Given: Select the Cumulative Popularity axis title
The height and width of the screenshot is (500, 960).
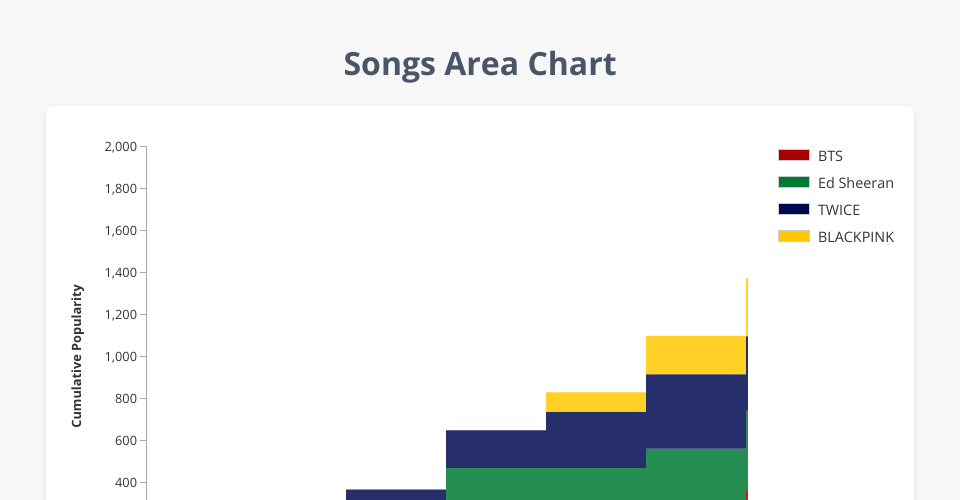Looking at the screenshot, I should click(77, 356).
